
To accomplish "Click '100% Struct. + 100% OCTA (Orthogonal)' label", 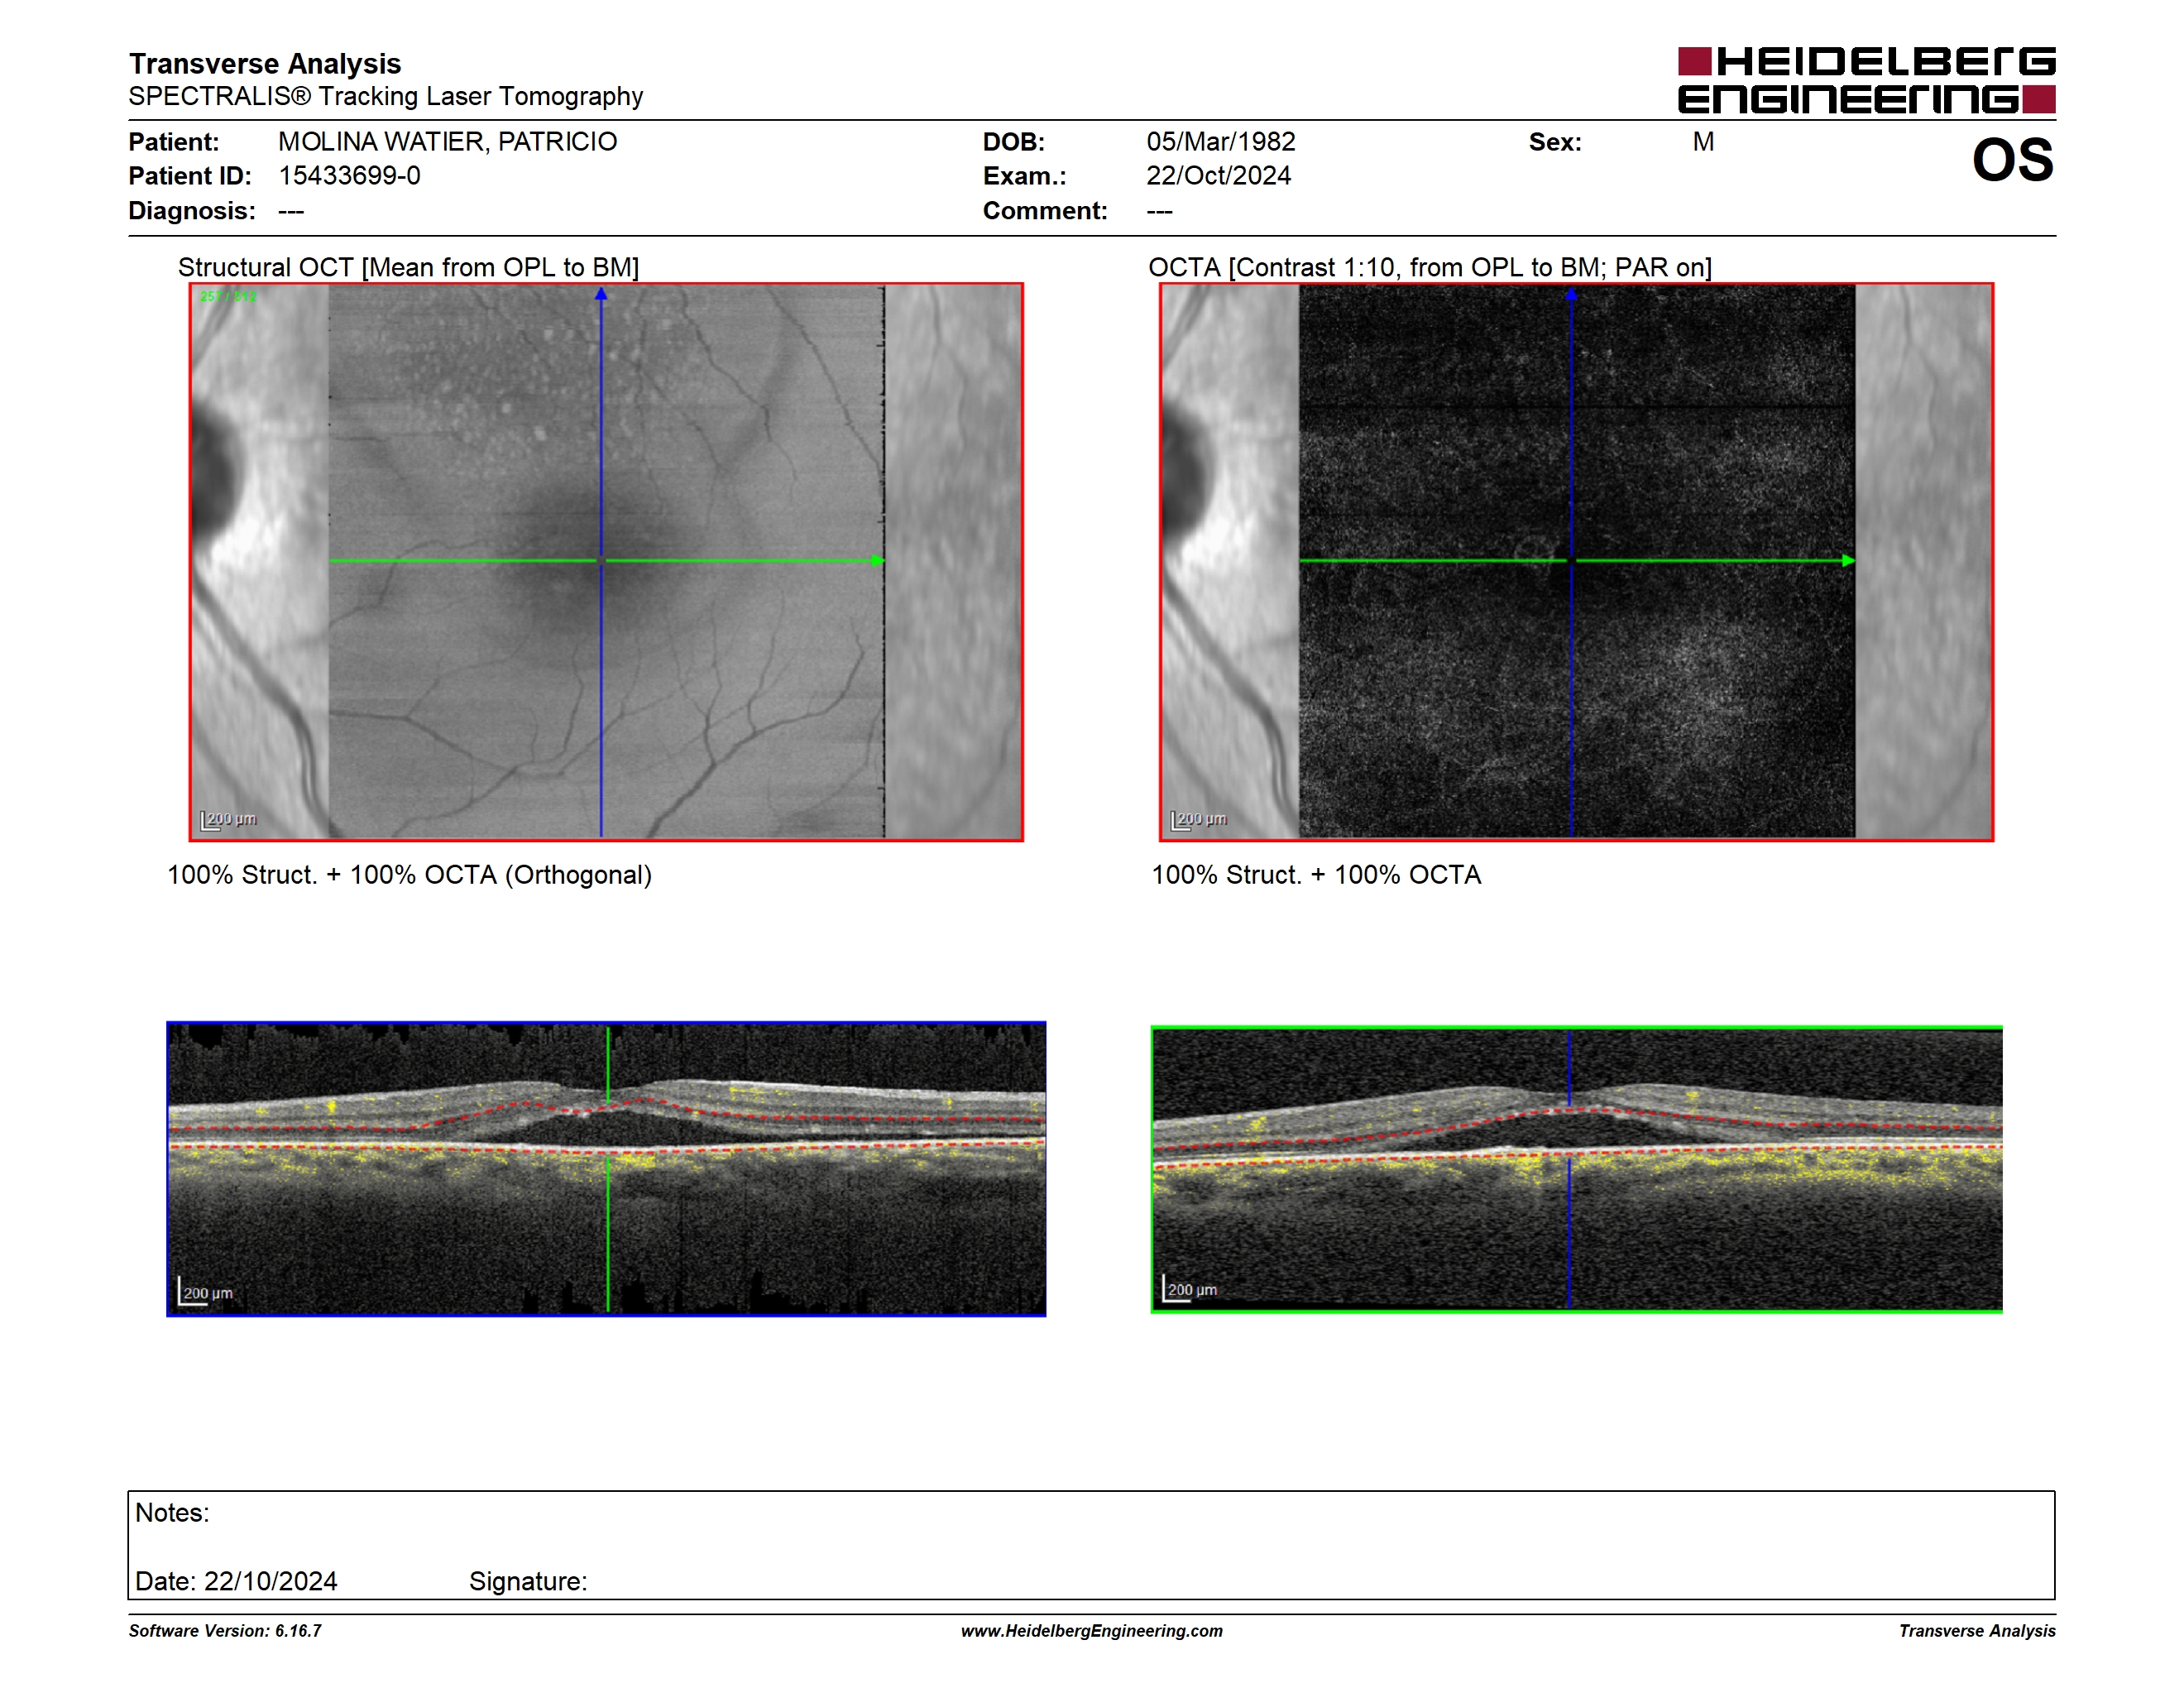I will [x=409, y=875].
